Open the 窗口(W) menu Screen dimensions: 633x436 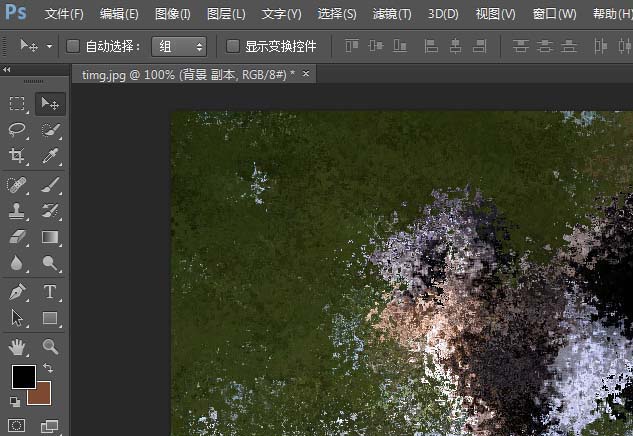[554, 14]
